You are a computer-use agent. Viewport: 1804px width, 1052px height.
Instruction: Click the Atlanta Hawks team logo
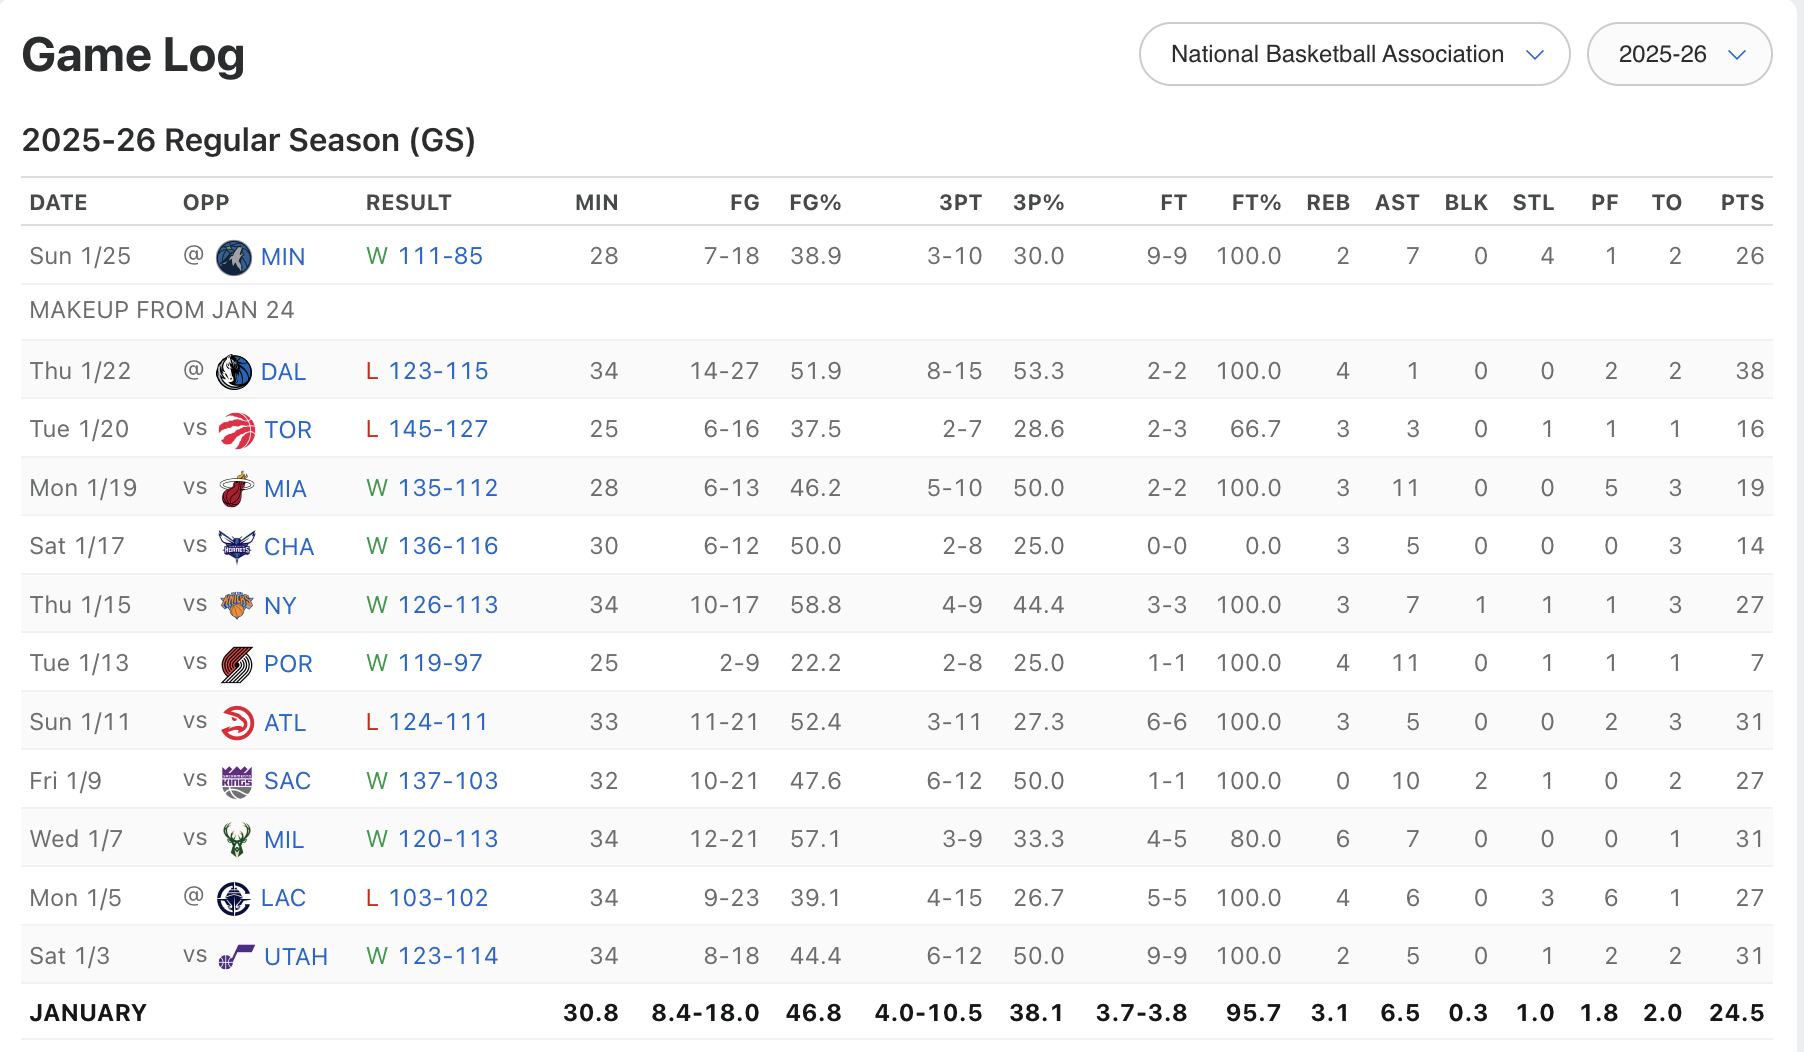(x=237, y=722)
